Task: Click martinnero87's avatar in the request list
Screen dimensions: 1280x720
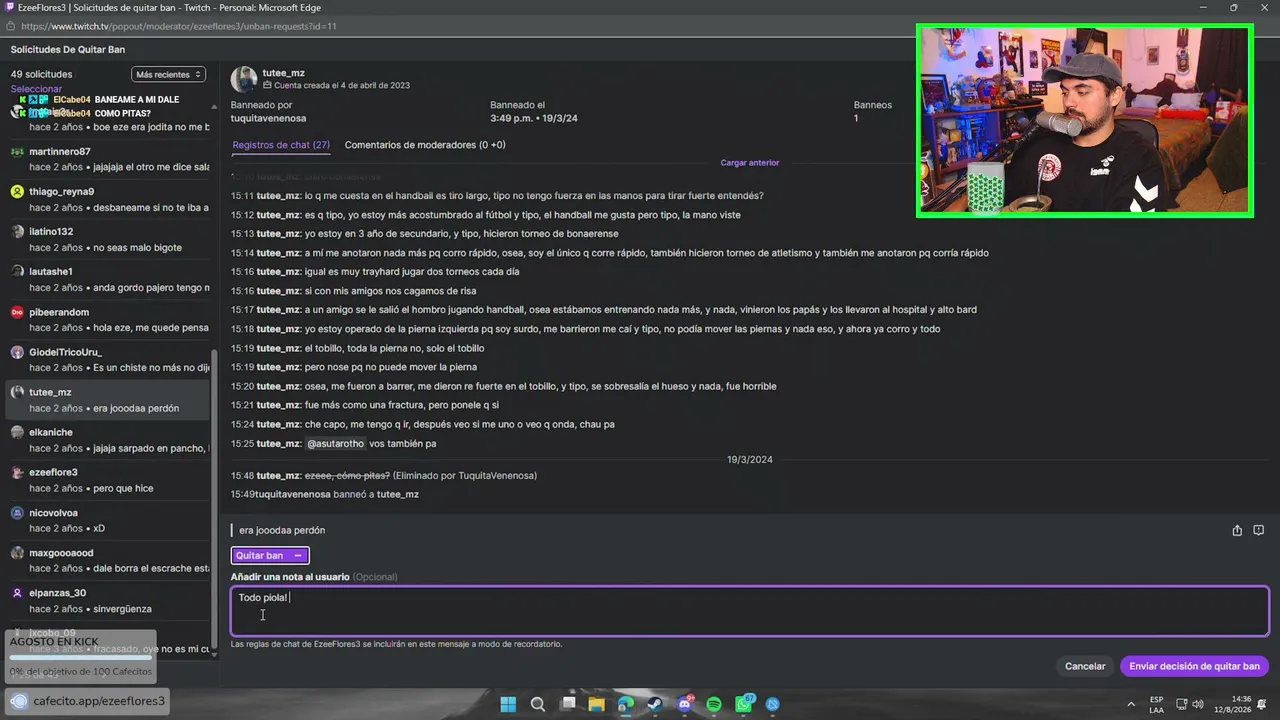Action: 17,152
